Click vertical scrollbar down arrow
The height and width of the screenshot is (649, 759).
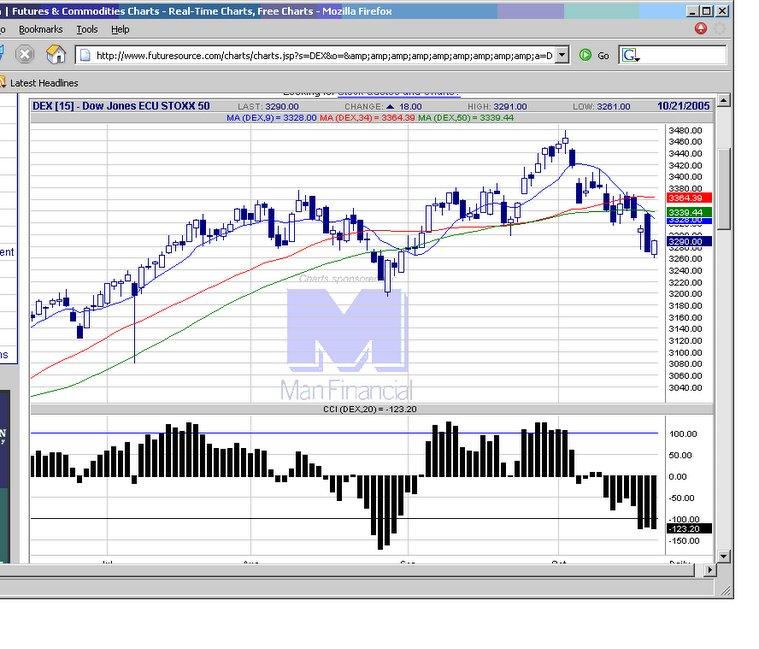click(x=723, y=557)
